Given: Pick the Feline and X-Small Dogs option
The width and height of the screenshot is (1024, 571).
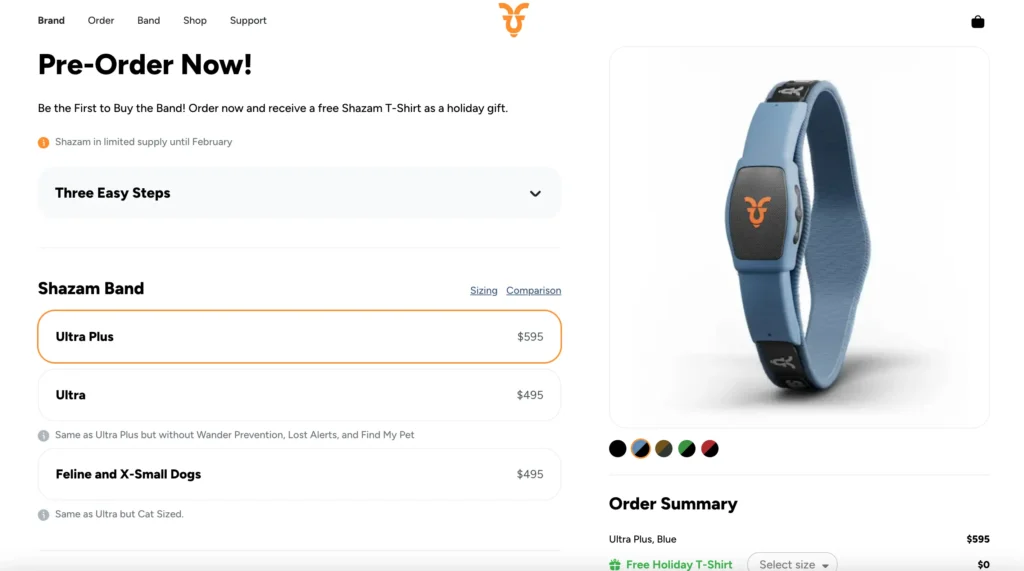Looking at the screenshot, I should coord(299,474).
